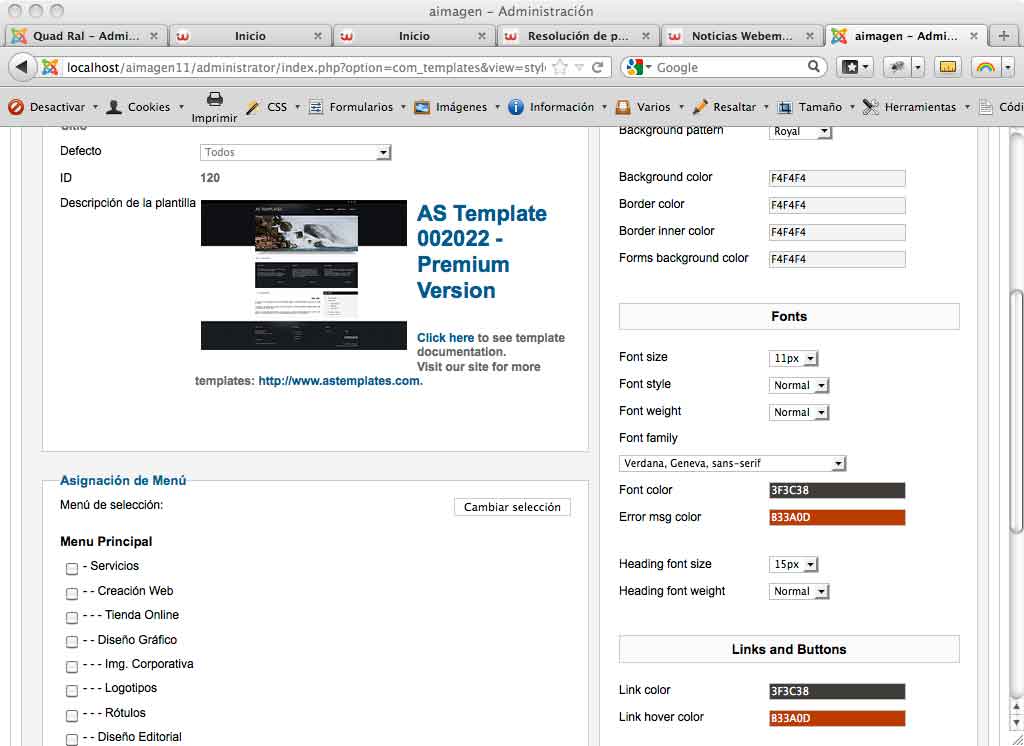
Task: Click the Formularios form icon
Action: pos(315,107)
